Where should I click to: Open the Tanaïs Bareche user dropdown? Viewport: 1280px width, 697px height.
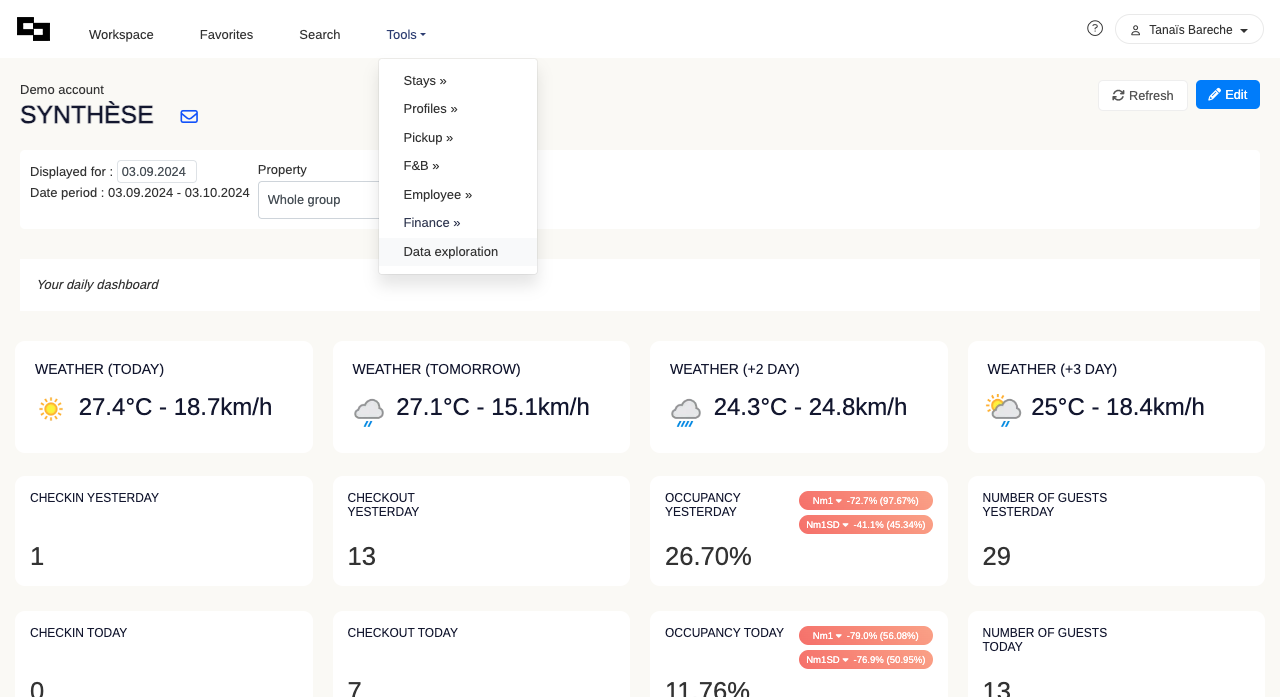(x=1189, y=30)
